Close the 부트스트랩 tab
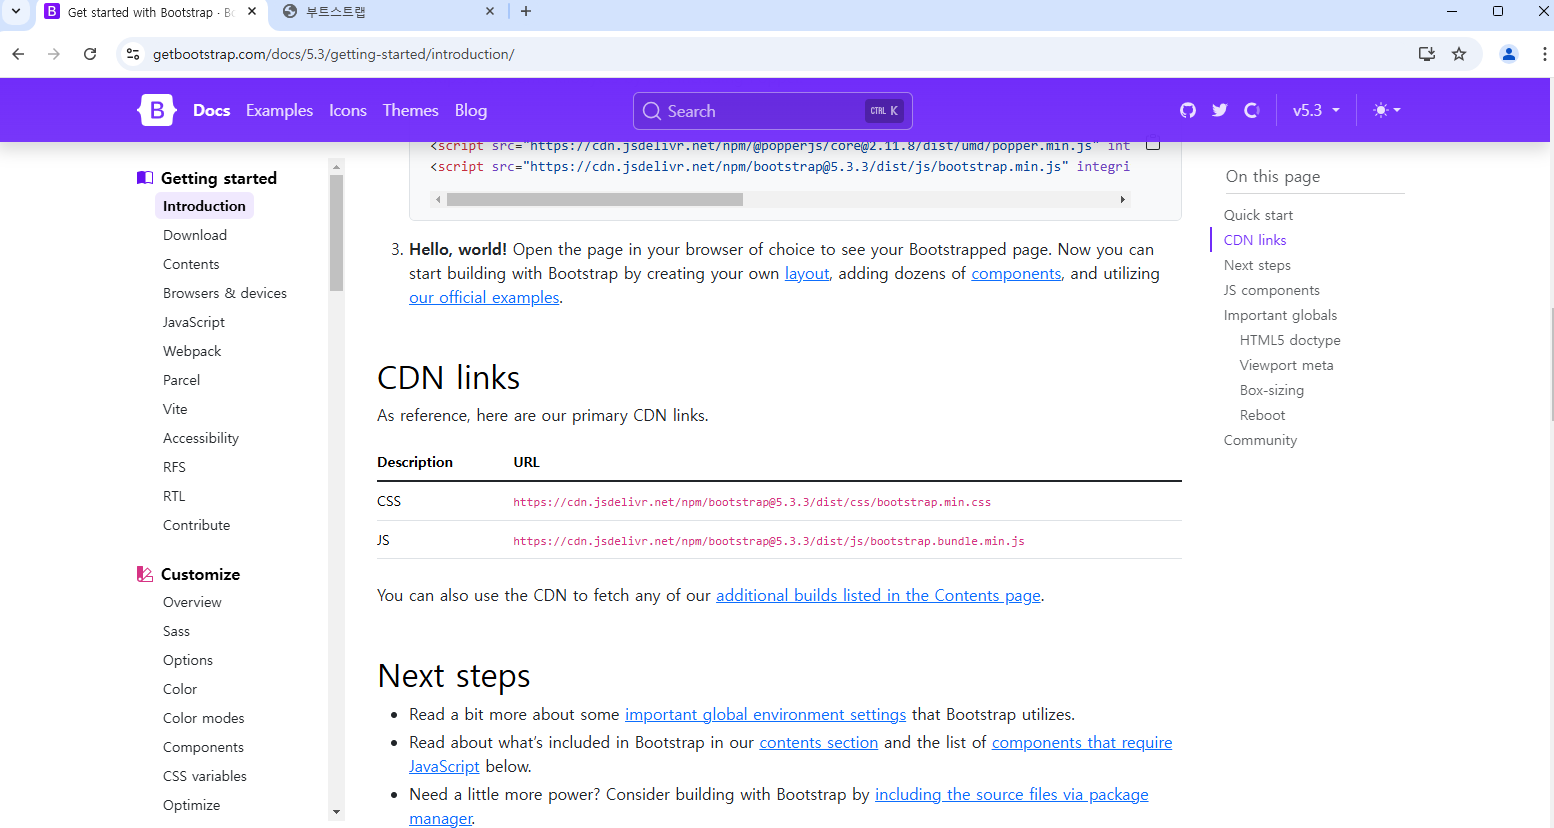 [x=490, y=11]
